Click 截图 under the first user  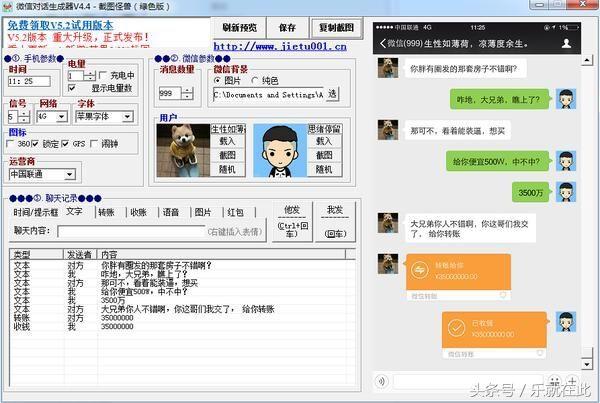point(227,155)
